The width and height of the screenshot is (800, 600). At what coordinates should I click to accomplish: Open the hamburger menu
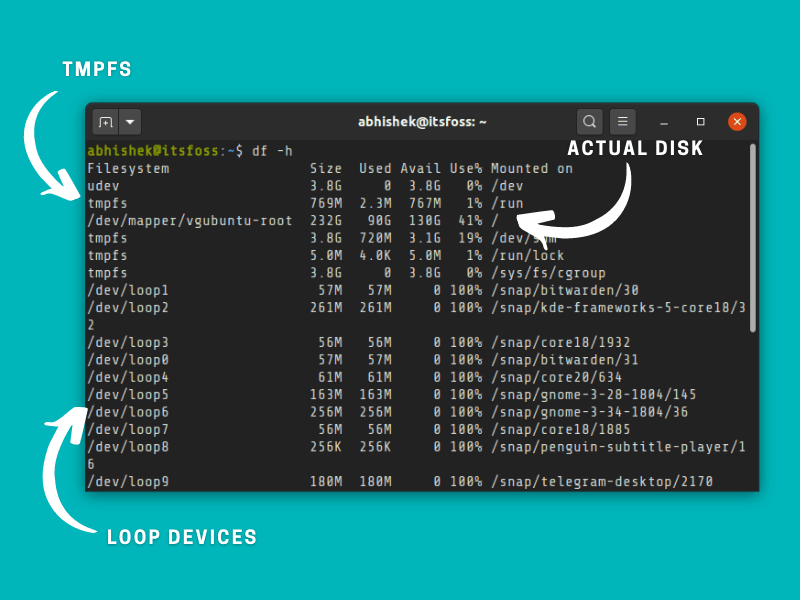(x=622, y=122)
